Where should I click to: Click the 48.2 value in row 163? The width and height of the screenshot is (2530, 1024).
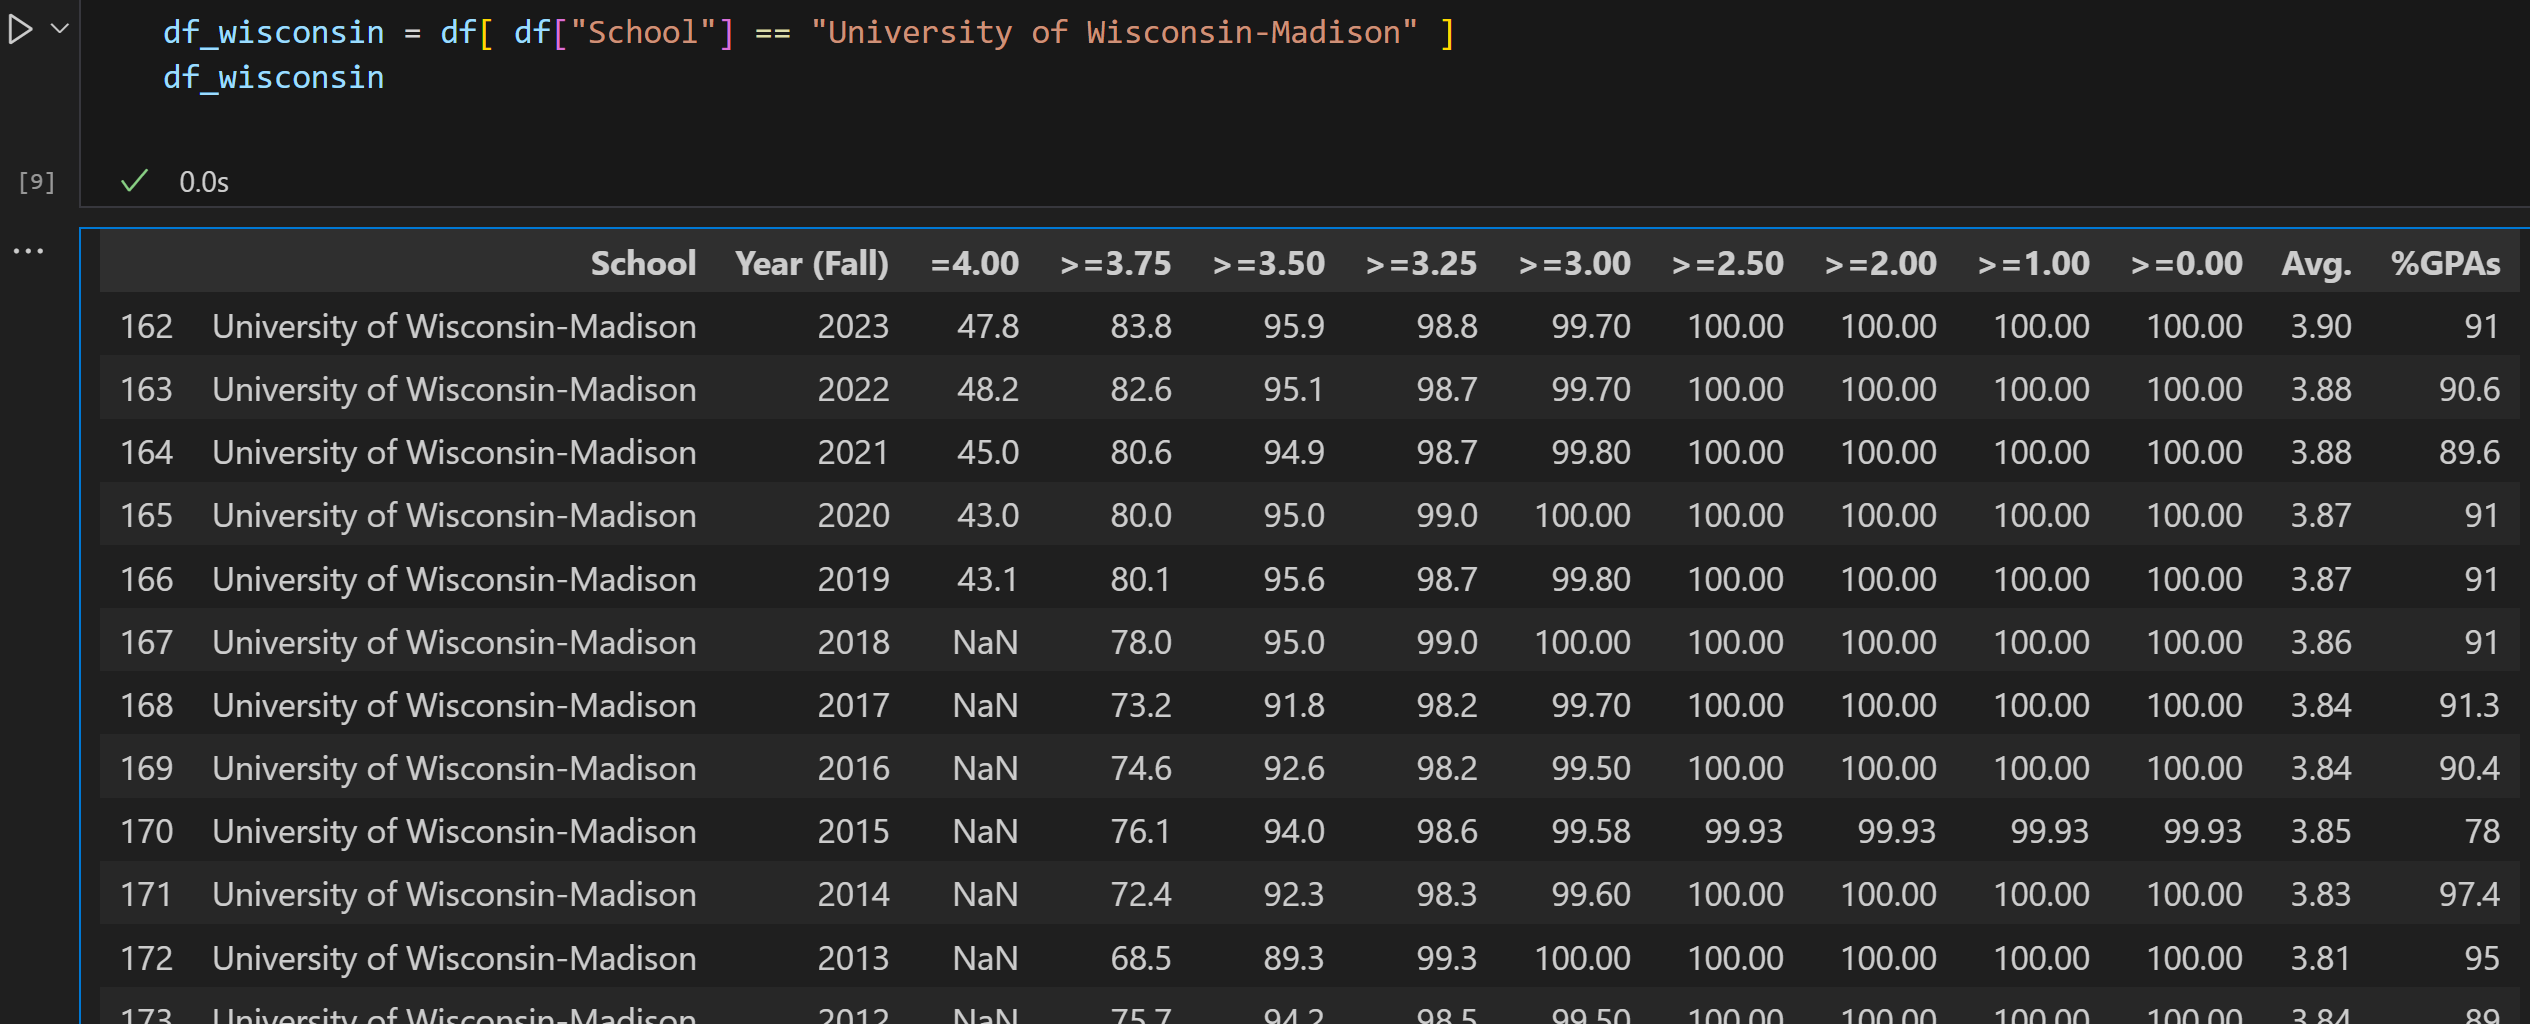pos(988,389)
